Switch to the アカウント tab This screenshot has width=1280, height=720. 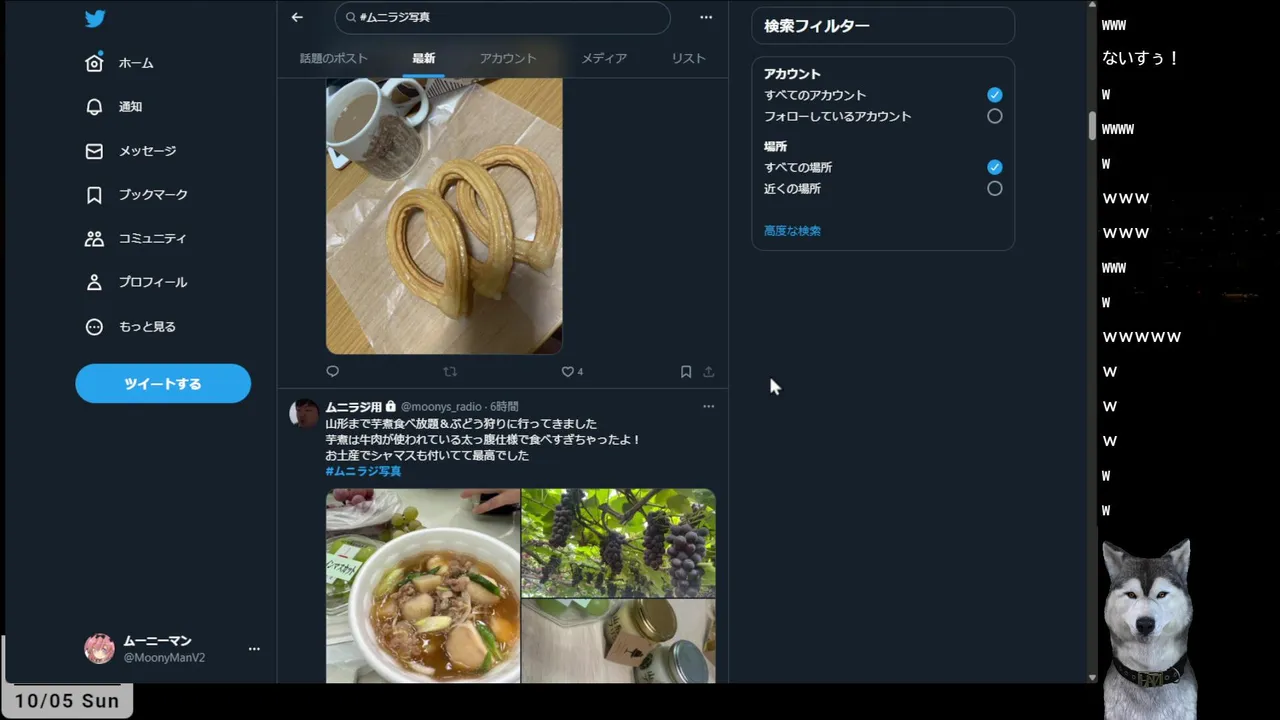point(508,58)
